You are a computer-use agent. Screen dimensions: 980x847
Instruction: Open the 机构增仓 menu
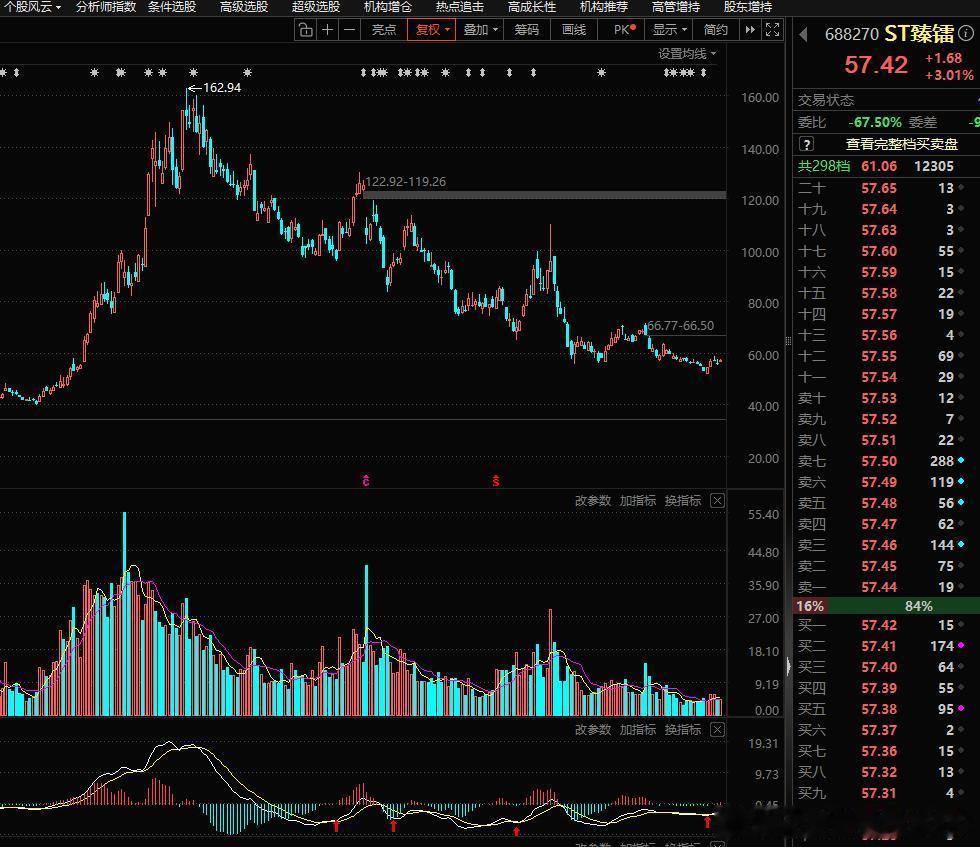388,7
